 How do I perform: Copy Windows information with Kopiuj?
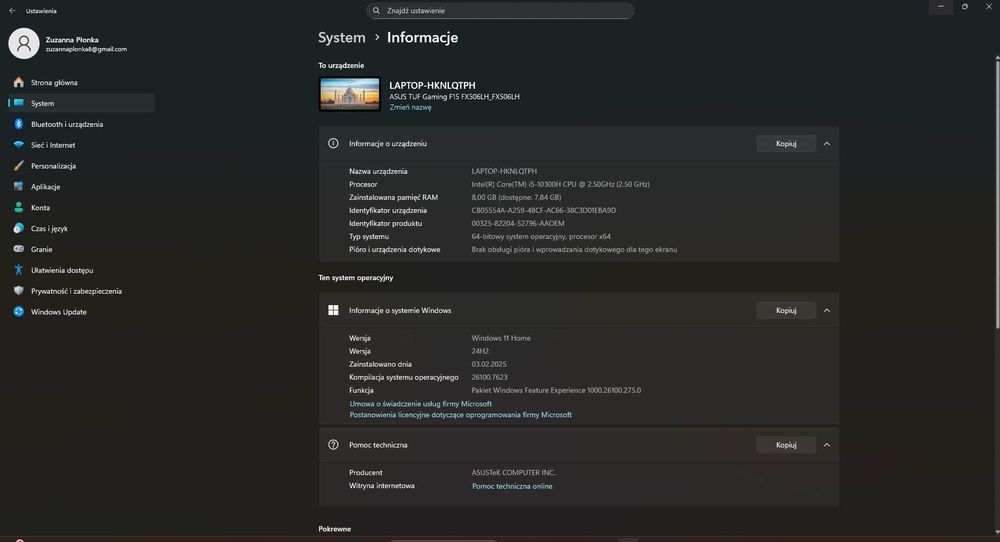[x=786, y=310]
